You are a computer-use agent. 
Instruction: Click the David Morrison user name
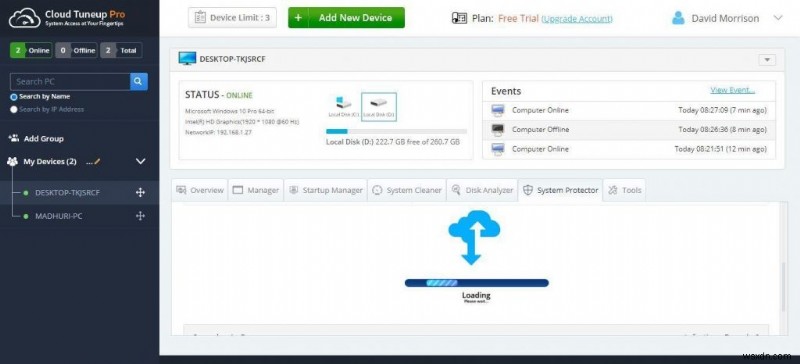725,18
